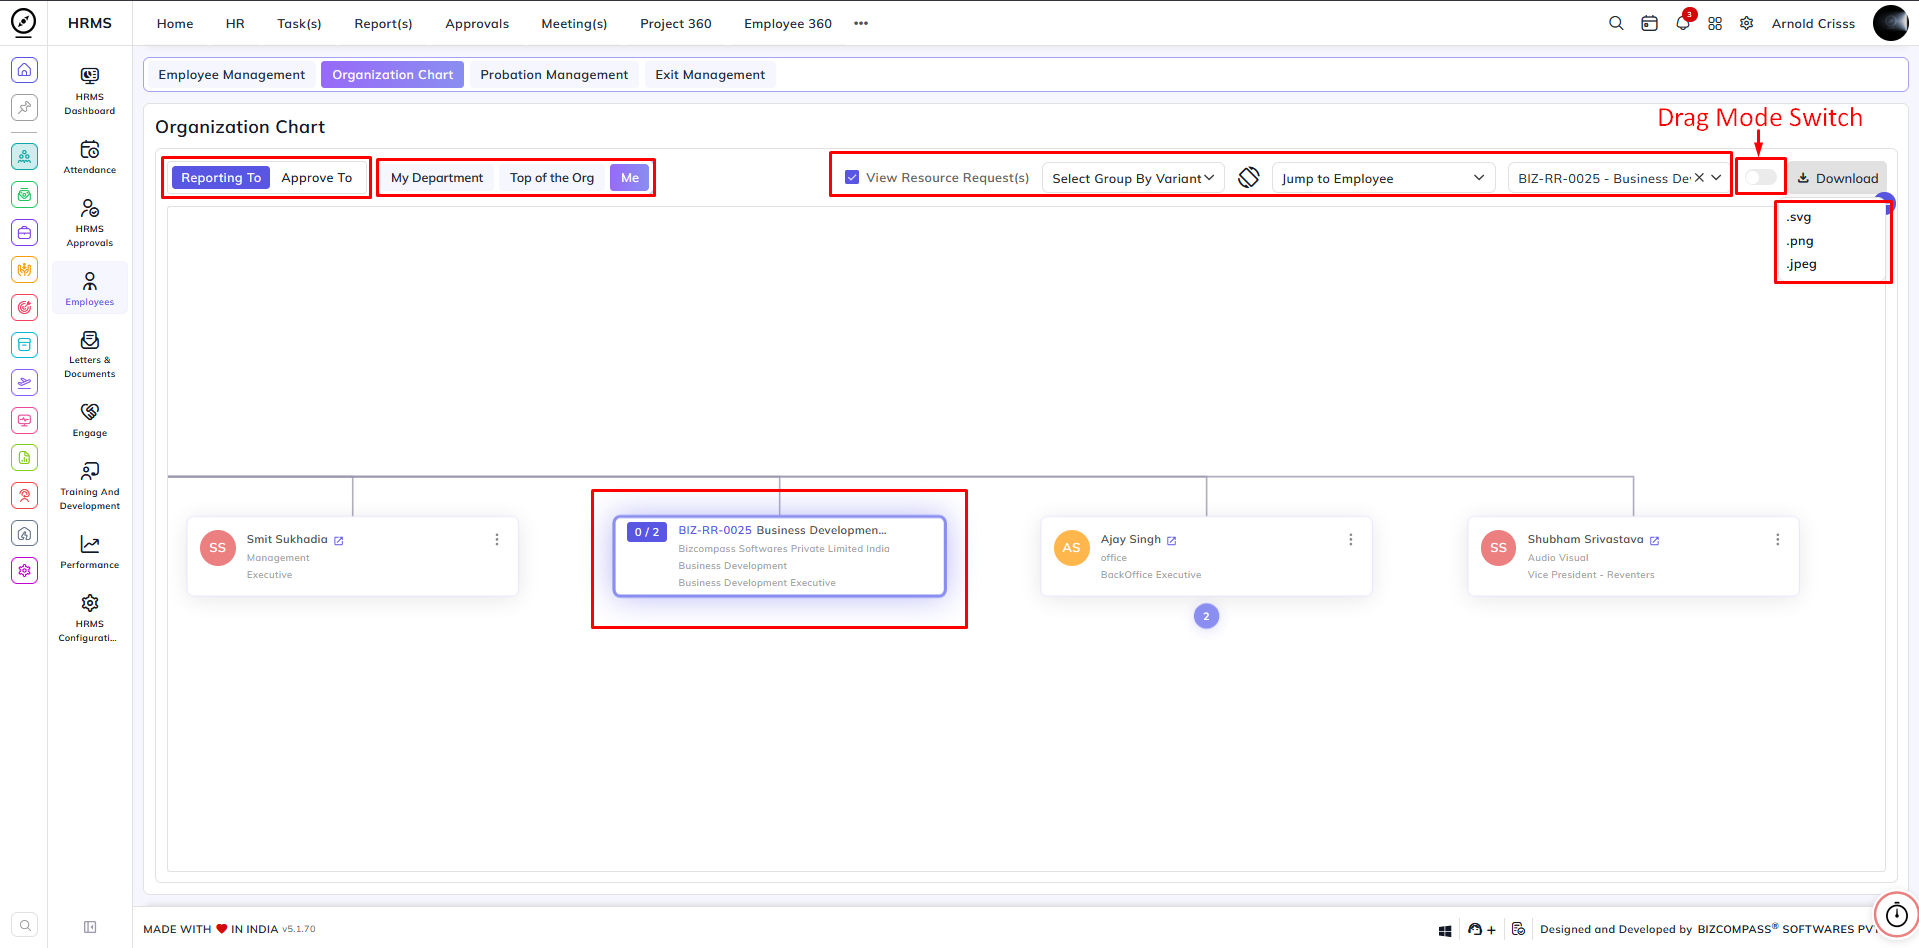Viewport: 1919px width, 948px height.
Task: Open Attendance from the sidebar
Action: click(x=90, y=150)
